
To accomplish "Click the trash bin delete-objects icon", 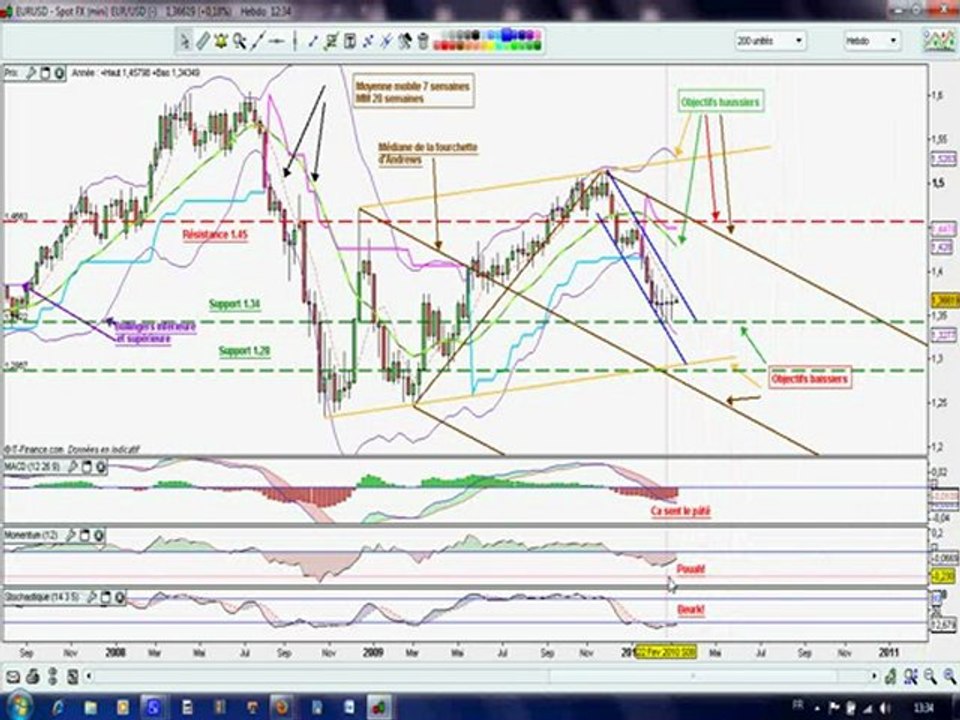I will coord(423,41).
